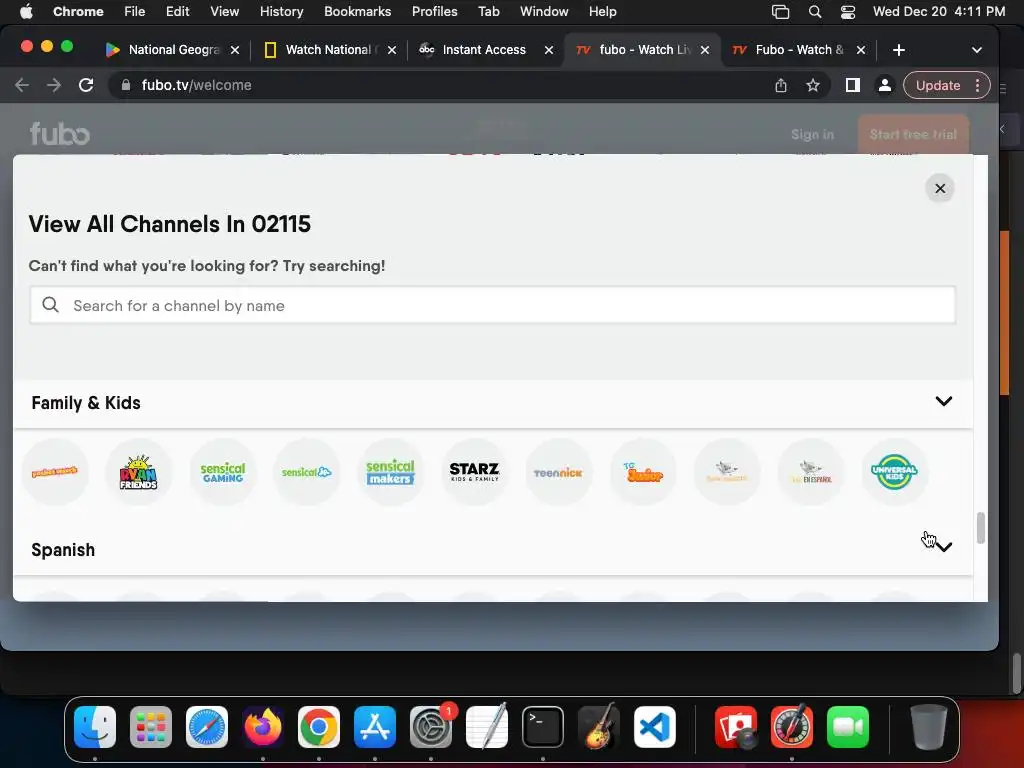
Task: Focus the channel name search field
Action: point(492,305)
